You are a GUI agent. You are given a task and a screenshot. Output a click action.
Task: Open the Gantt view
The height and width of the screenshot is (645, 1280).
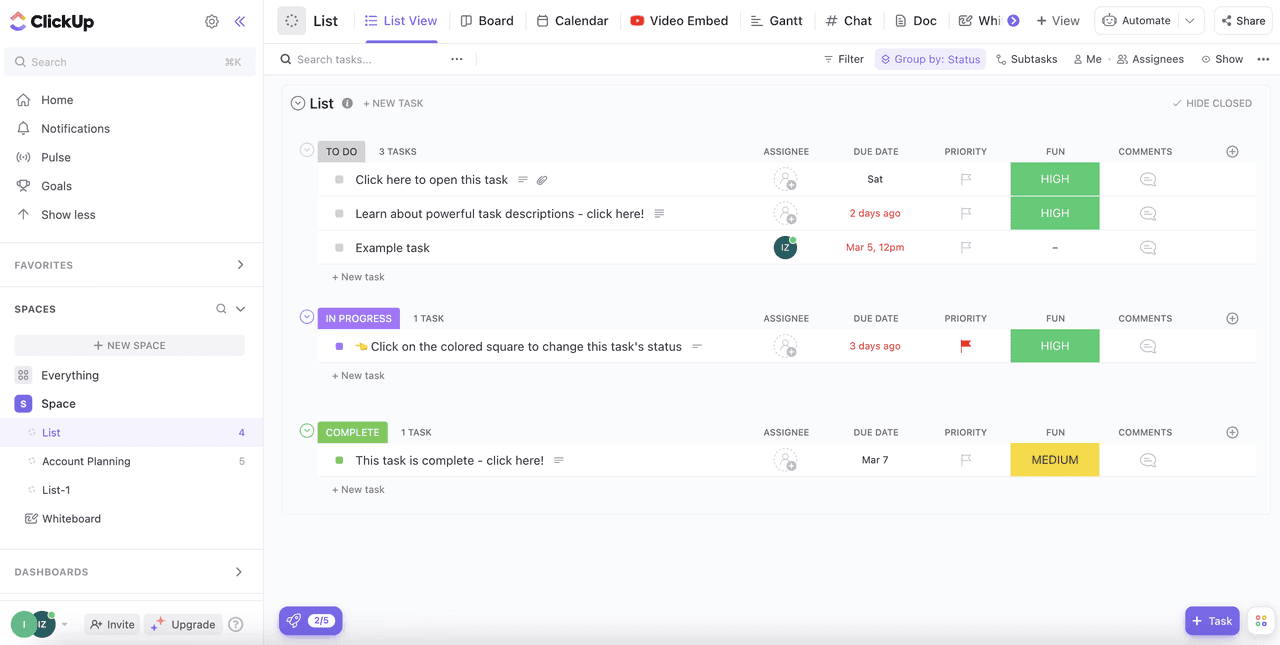click(777, 20)
